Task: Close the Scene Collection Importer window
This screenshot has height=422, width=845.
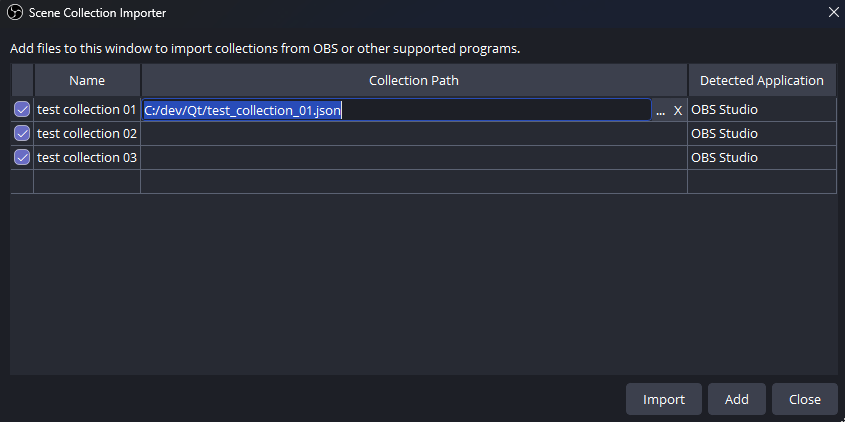Action: click(833, 13)
